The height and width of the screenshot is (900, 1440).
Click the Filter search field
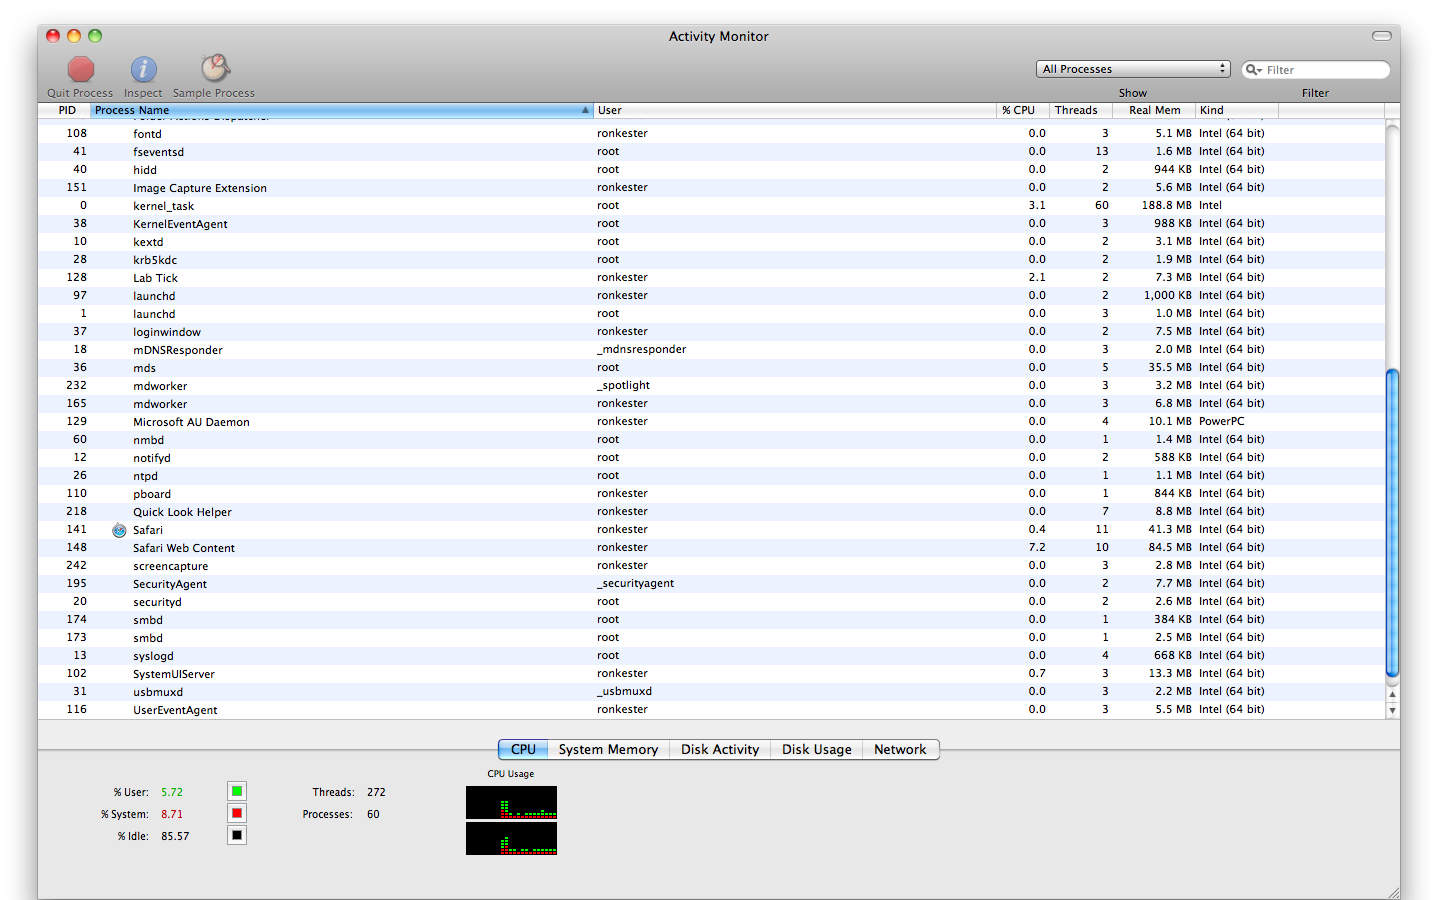click(1316, 70)
